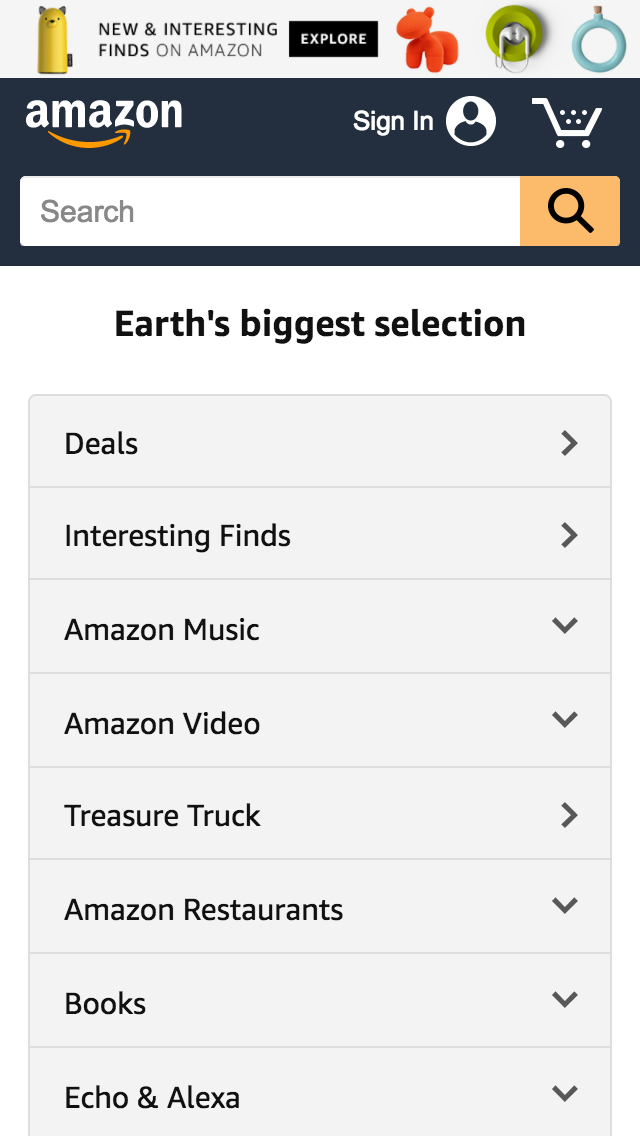Expand the Amazon Video section

tap(565, 721)
